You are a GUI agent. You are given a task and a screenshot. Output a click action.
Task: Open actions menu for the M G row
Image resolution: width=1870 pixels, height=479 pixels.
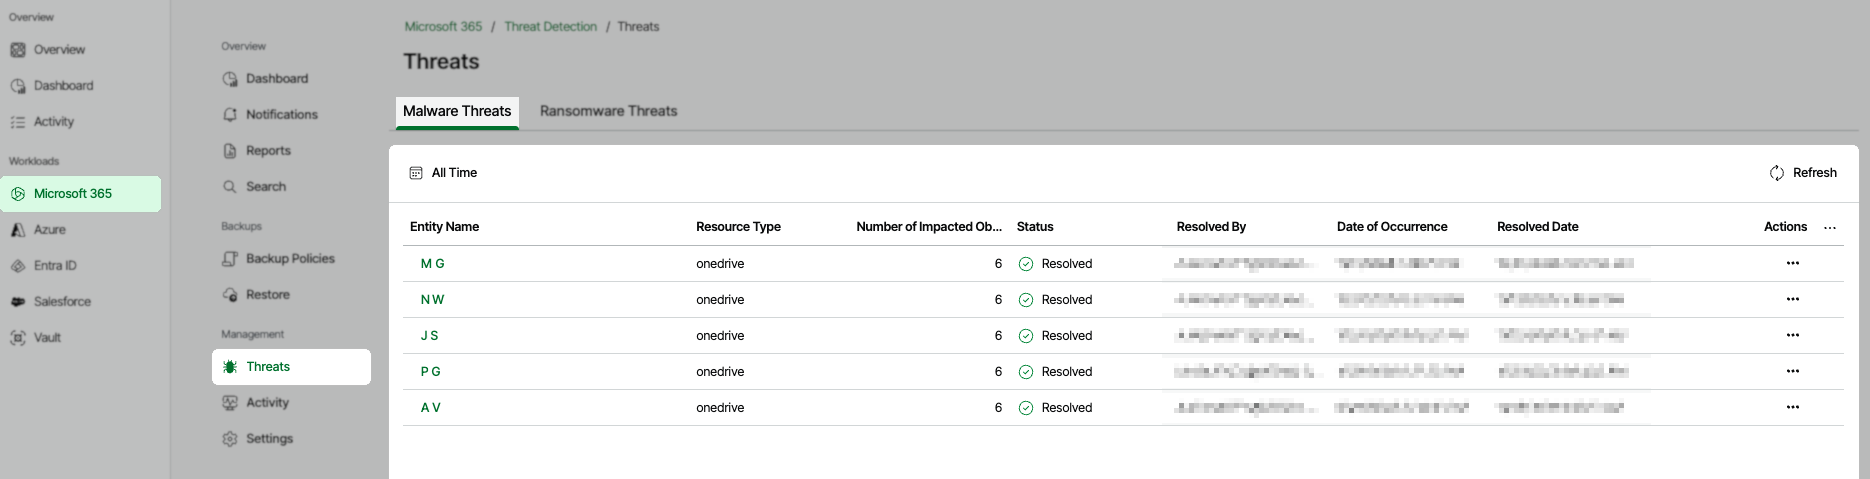pyautogui.click(x=1793, y=264)
